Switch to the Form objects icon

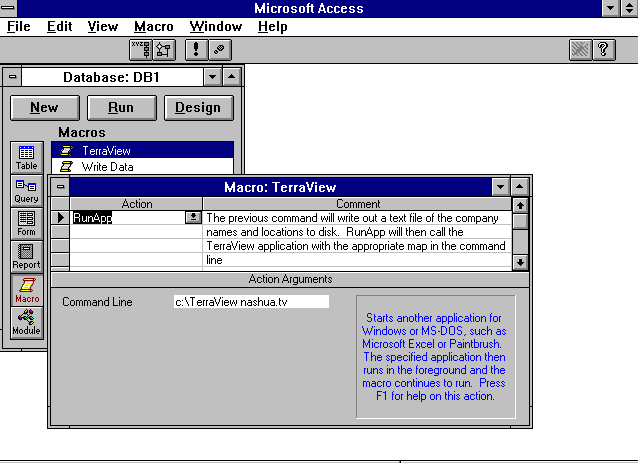[x=26, y=223]
